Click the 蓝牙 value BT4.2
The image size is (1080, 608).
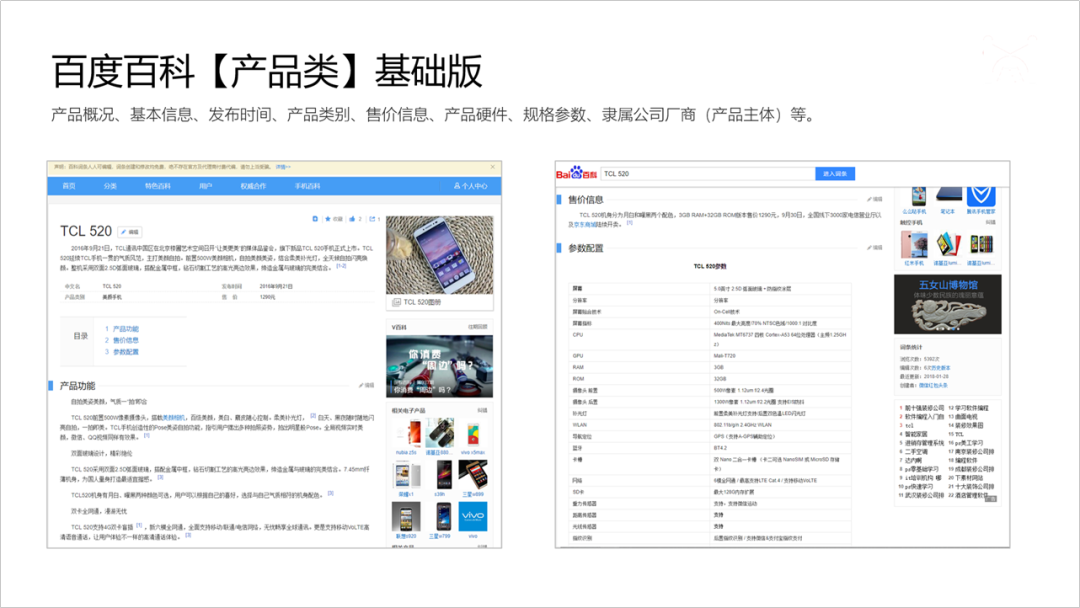720,448
